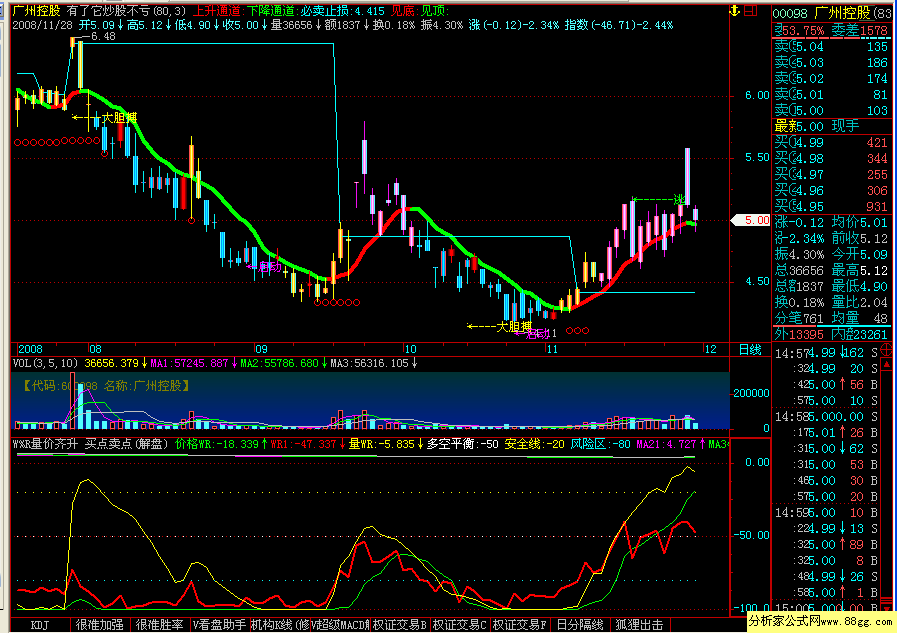The width and height of the screenshot is (897, 633).
Task: Click the 分析家公式网 www.88gg.com link
Action: pos(821,620)
